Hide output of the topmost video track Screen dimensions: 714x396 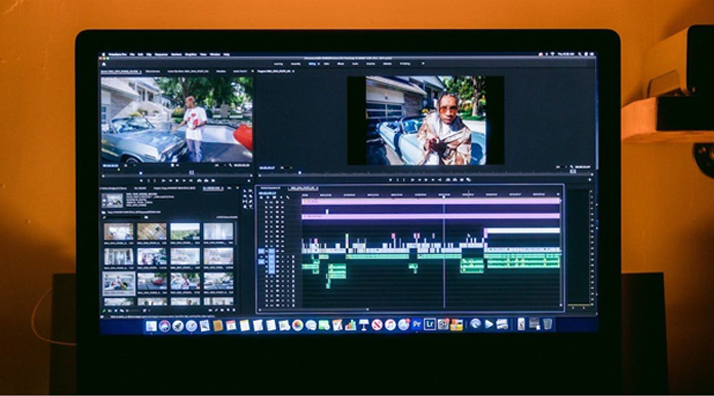(x=282, y=202)
